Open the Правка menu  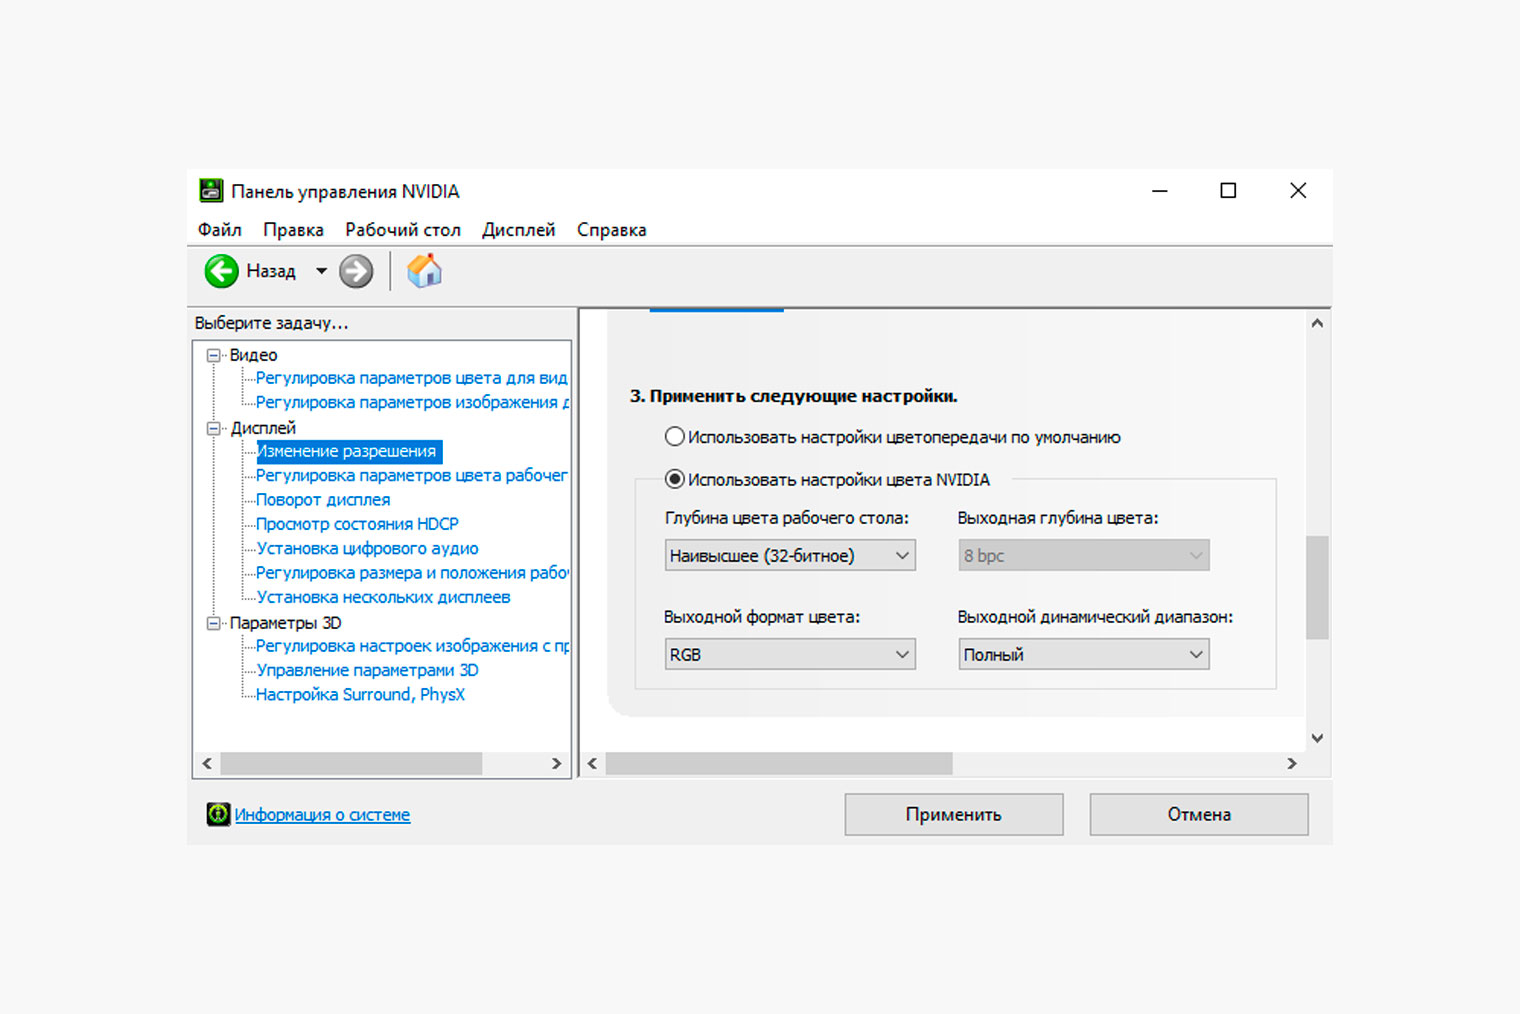click(293, 229)
